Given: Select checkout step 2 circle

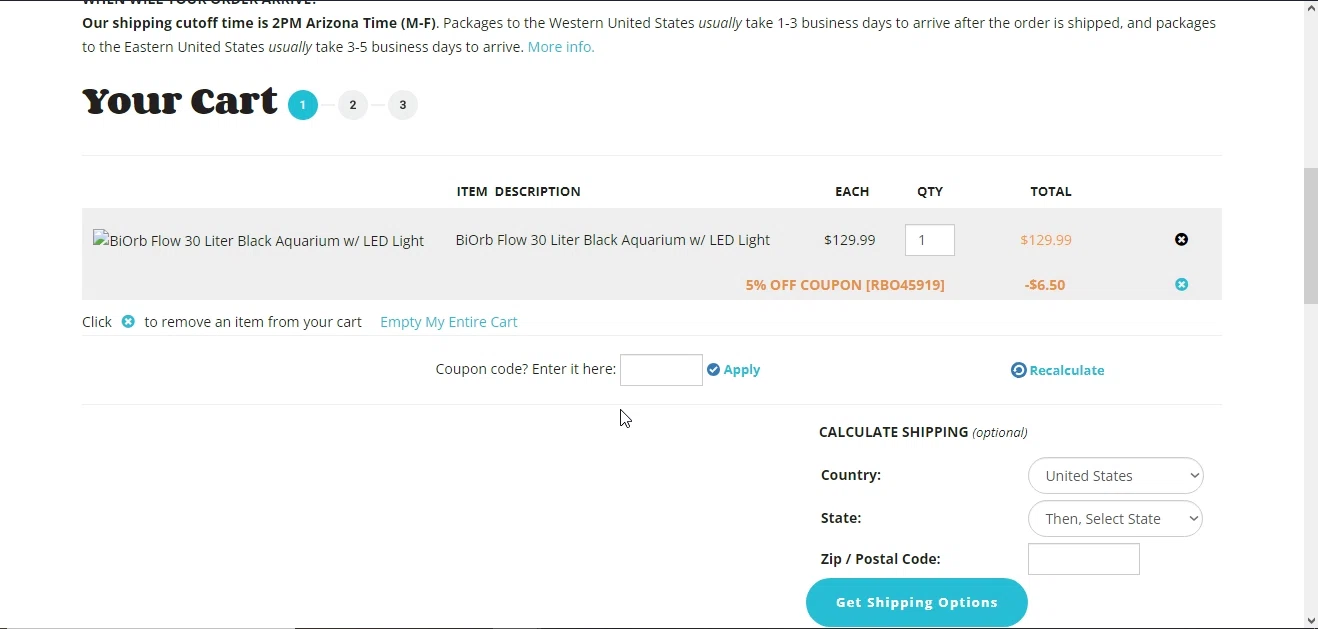Looking at the screenshot, I should coord(353,105).
